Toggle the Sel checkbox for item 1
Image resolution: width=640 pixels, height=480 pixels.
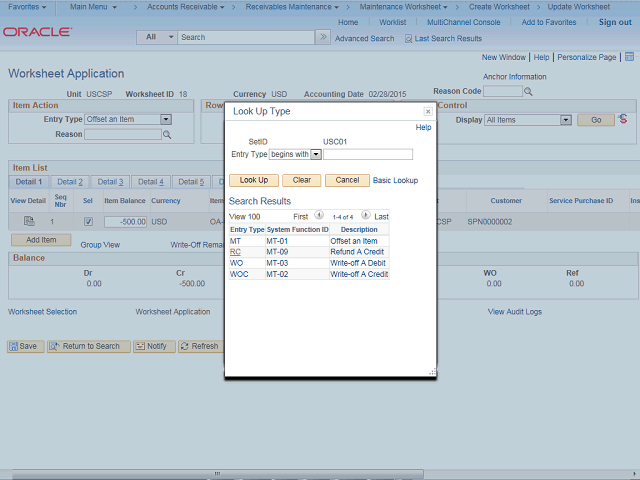(x=88, y=221)
